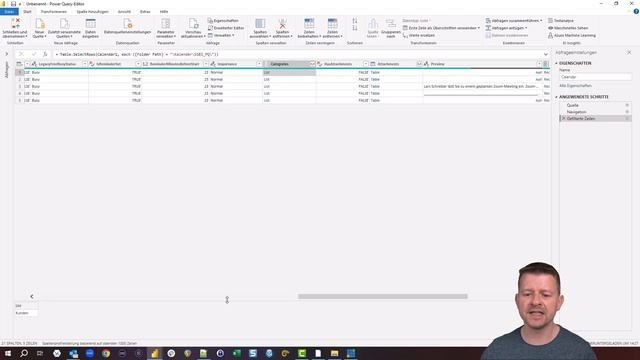This screenshot has height=360, width=640.
Task: Click the Daten eingeben icon
Action: point(91,23)
